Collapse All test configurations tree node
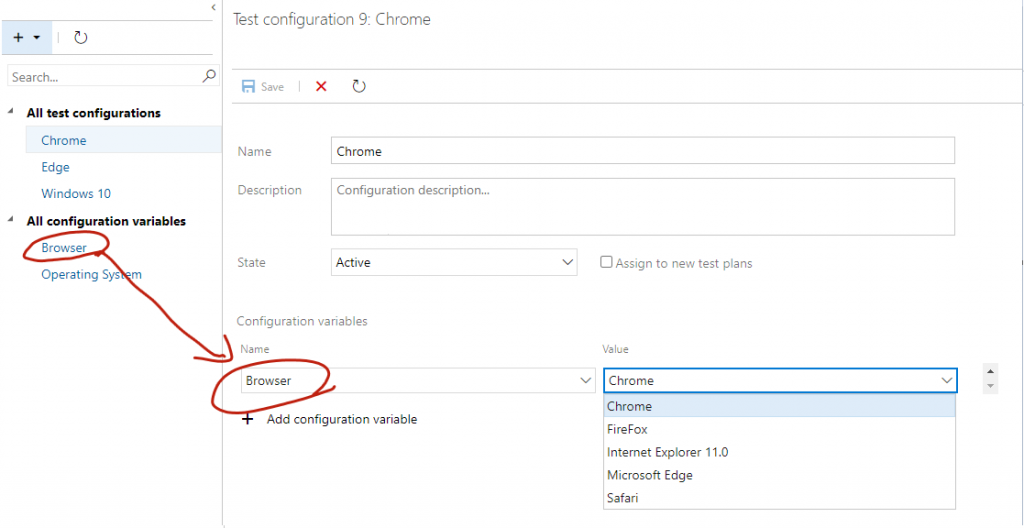The height and width of the screenshot is (528, 1024). tap(12, 113)
